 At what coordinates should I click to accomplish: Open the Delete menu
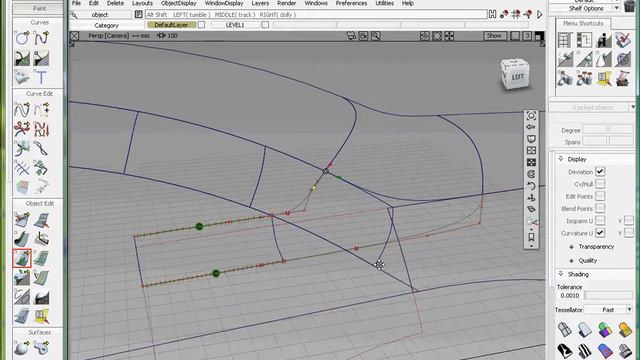116,3
